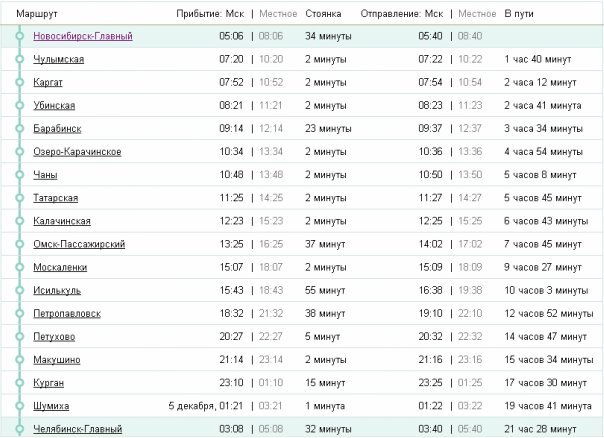Click the В пути column header
The height and width of the screenshot is (438, 604).
(520, 15)
